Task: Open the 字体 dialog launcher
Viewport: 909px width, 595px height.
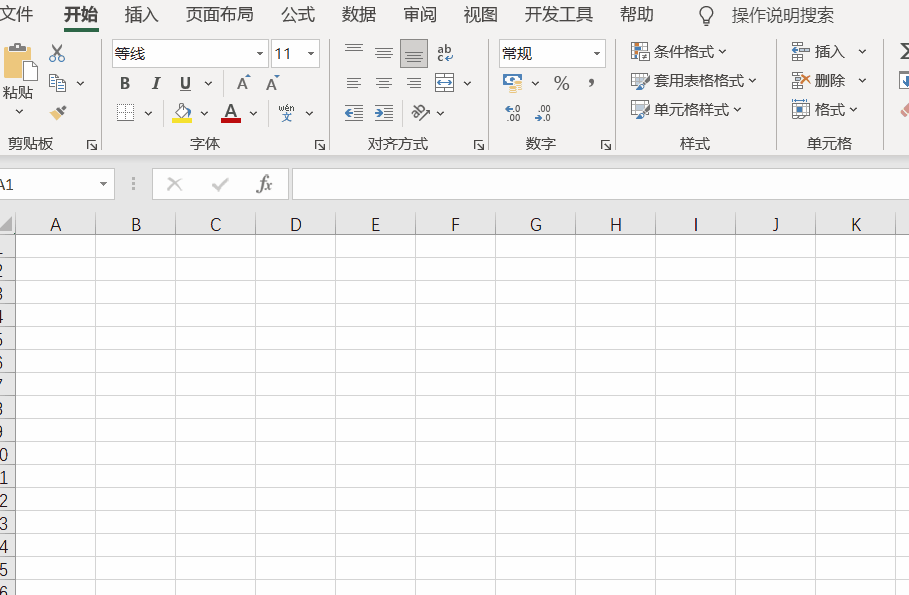Action: (x=319, y=145)
